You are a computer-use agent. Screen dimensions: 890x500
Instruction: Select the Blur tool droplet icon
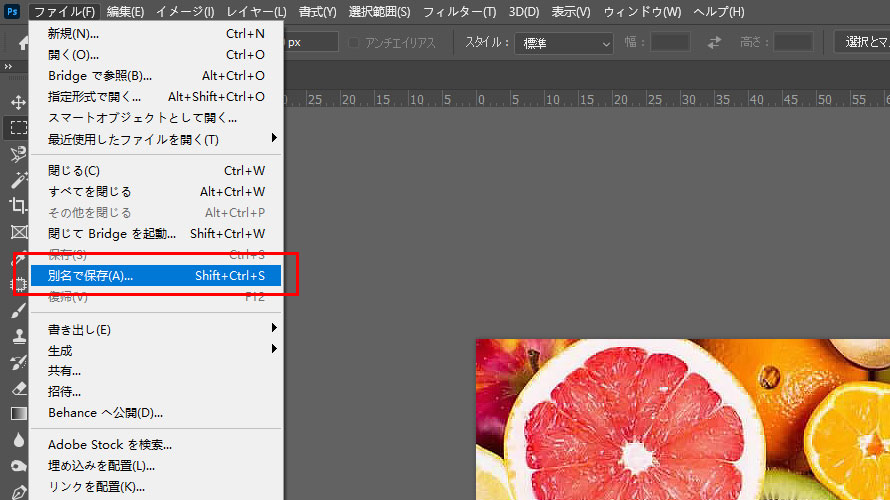(x=18, y=440)
